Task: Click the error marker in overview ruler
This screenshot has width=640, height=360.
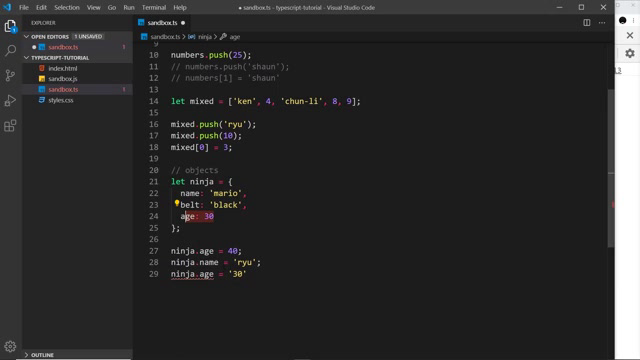Action: 613,205
